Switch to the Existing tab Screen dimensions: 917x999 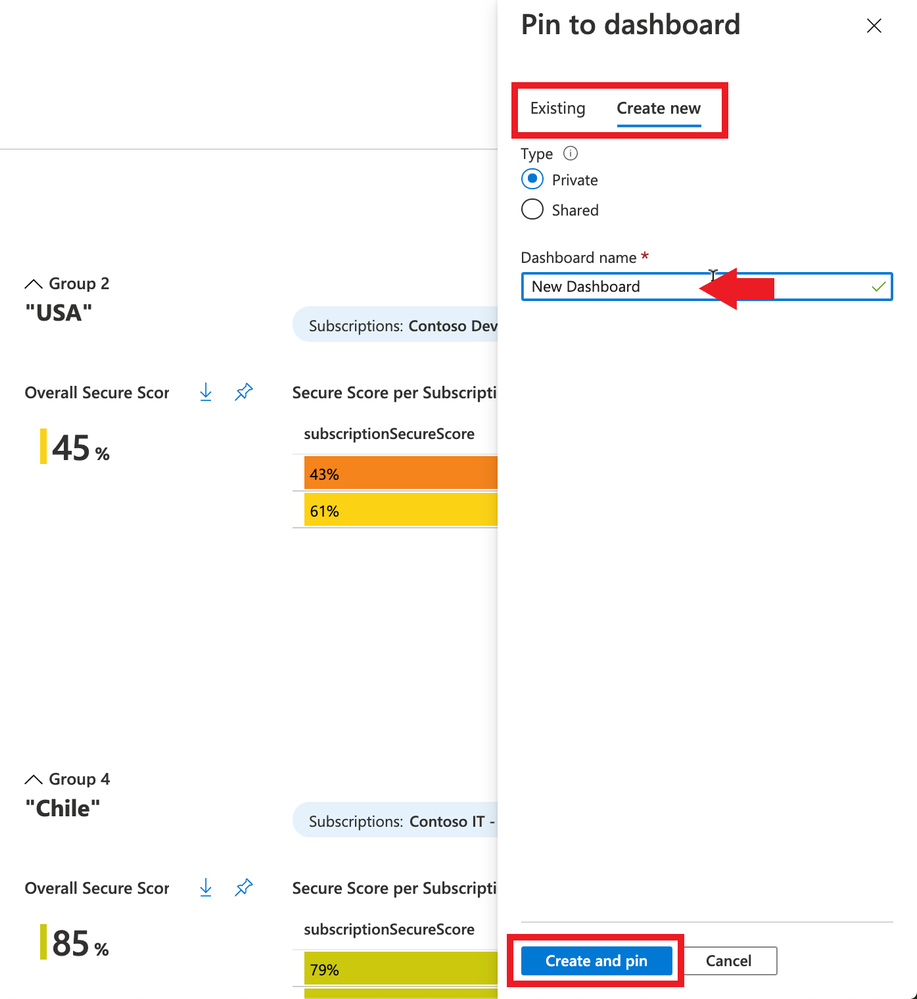point(558,108)
